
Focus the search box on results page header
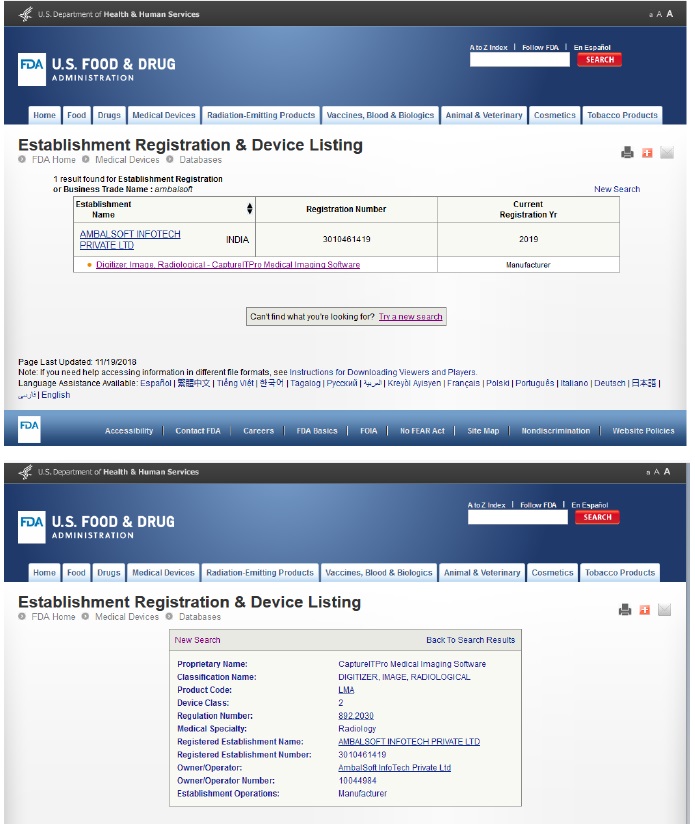[520, 60]
